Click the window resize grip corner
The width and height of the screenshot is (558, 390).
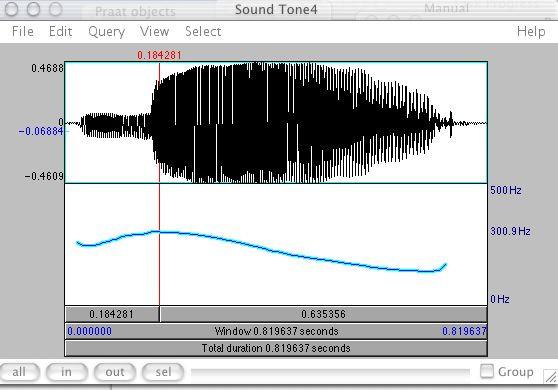coord(550,376)
